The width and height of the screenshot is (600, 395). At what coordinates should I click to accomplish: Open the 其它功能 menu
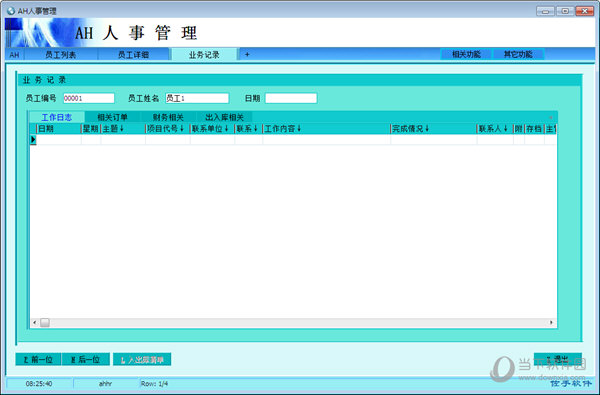(518, 54)
